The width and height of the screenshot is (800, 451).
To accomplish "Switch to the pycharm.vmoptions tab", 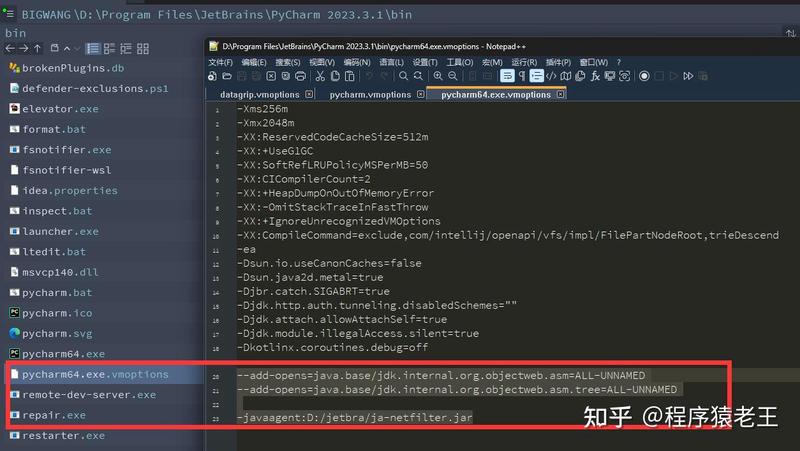I will [370, 95].
